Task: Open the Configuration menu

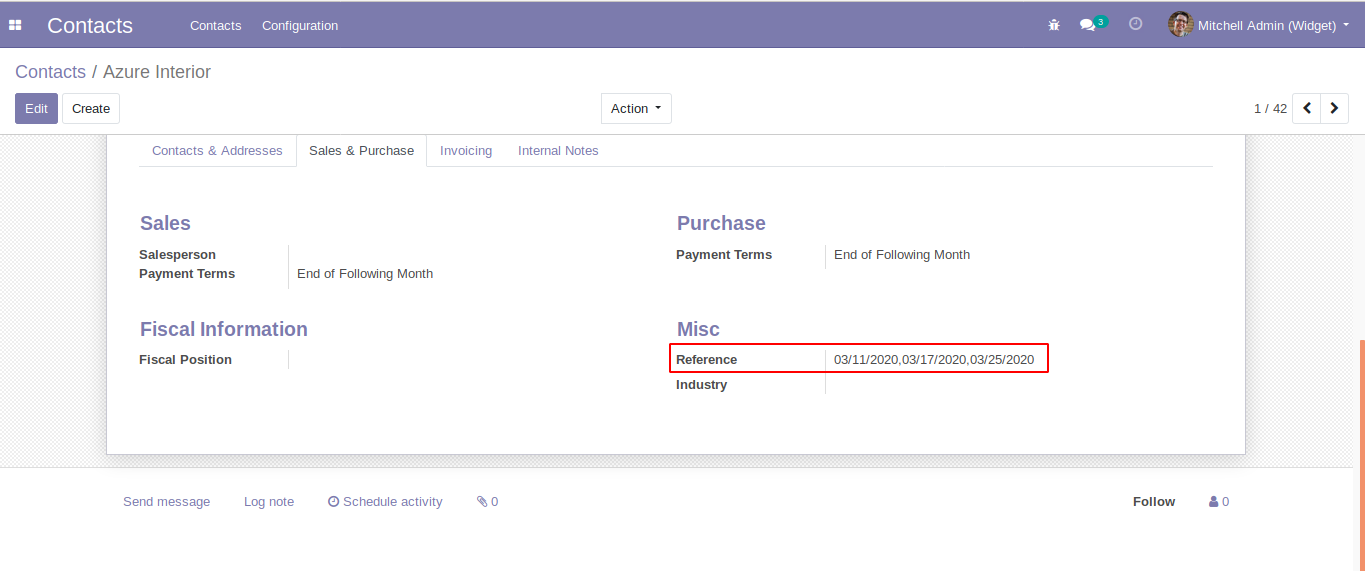Action: 300,26
